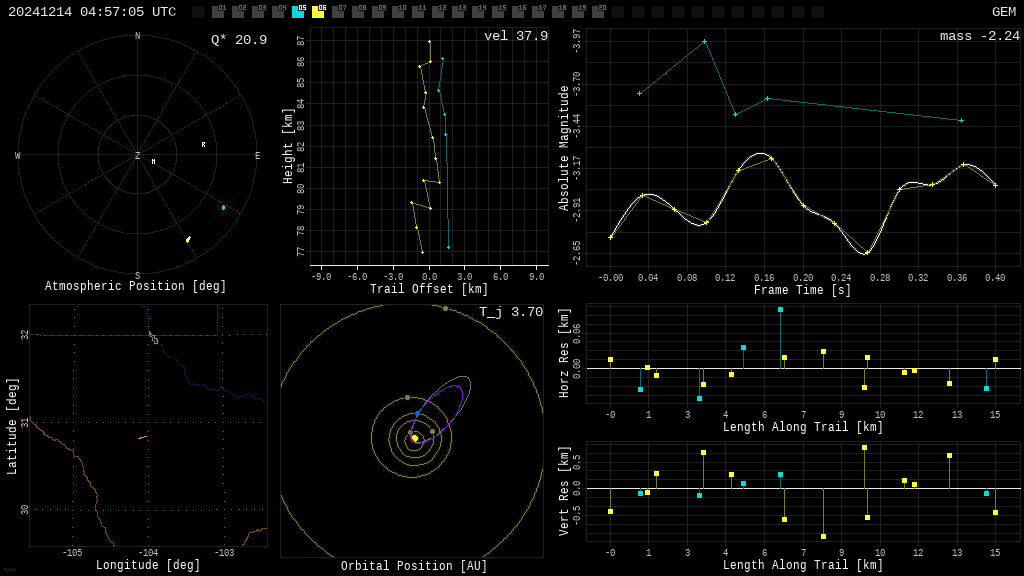Click the zenith 'Z' center of polar plot
The height and width of the screenshot is (576, 1024).
pyautogui.click(x=138, y=156)
